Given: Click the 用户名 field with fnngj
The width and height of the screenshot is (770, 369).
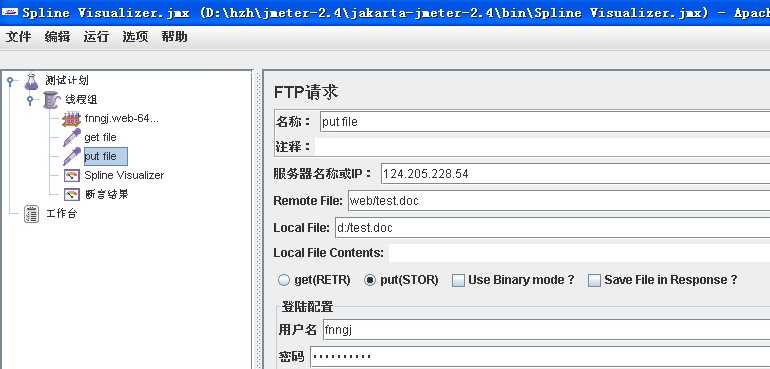Looking at the screenshot, I should (546, 330).
